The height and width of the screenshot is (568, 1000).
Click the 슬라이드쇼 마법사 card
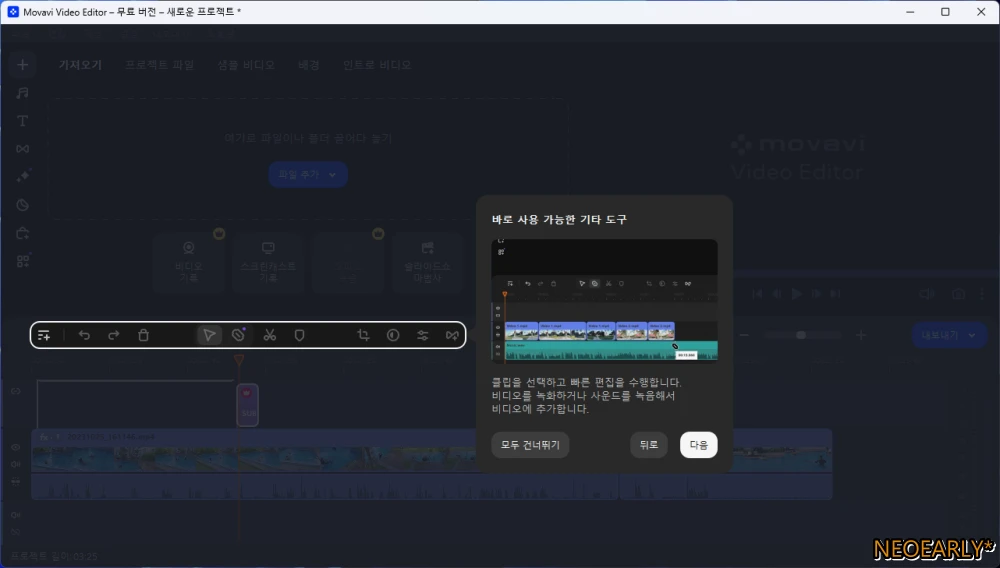coord(427,263)
